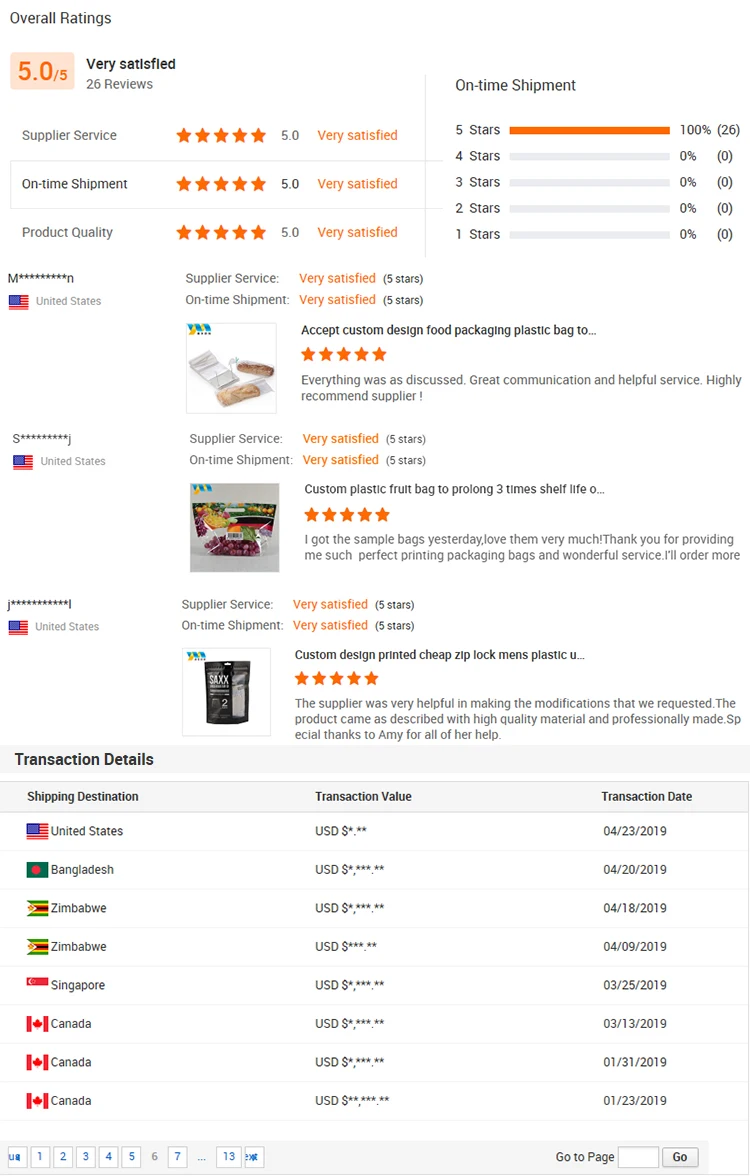Click the 5 Stars orange progress bar
The image size is (750, 1176).
click(589, 130)
